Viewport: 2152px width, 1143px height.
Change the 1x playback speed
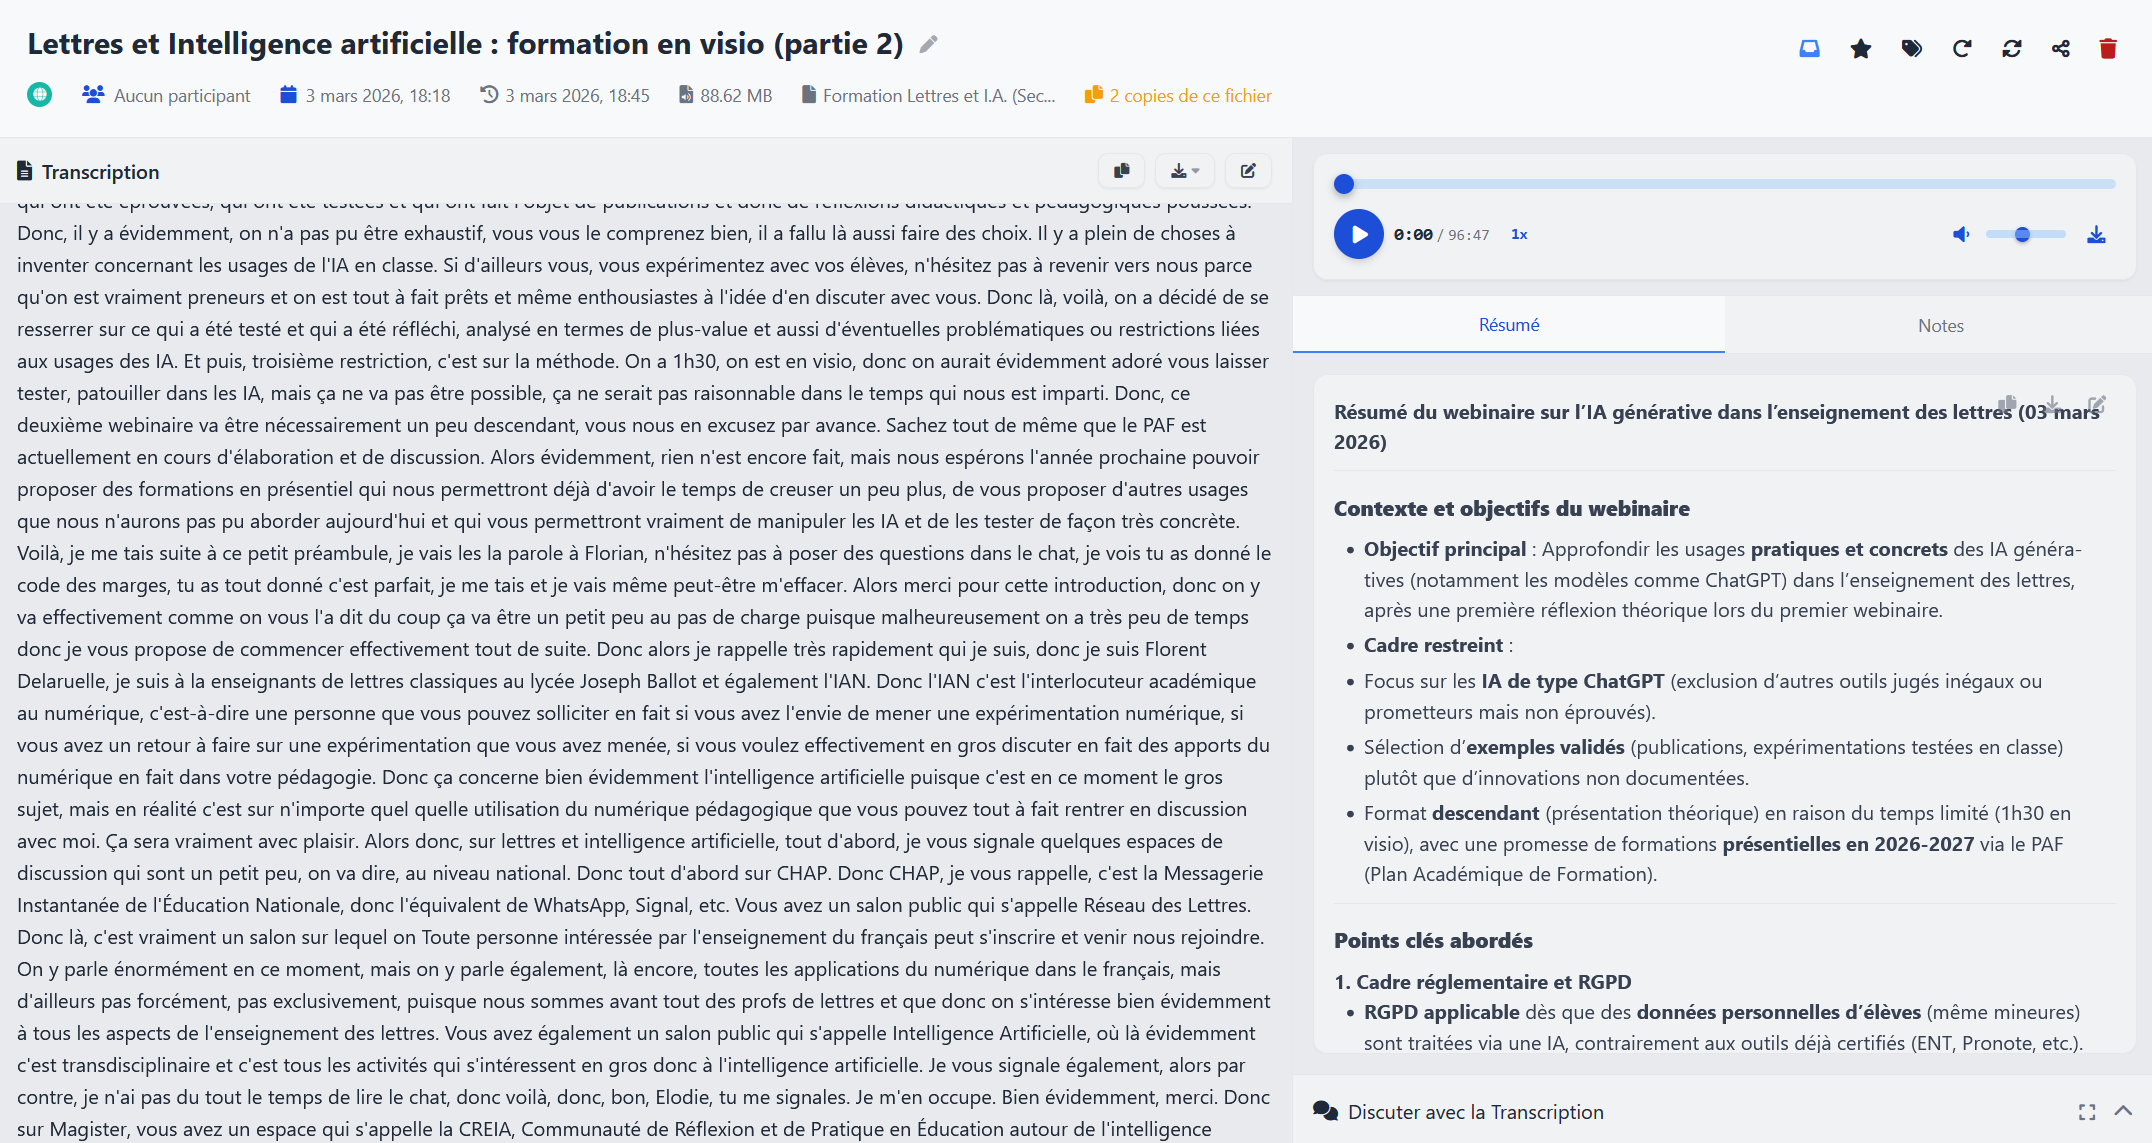[1519, 234]
